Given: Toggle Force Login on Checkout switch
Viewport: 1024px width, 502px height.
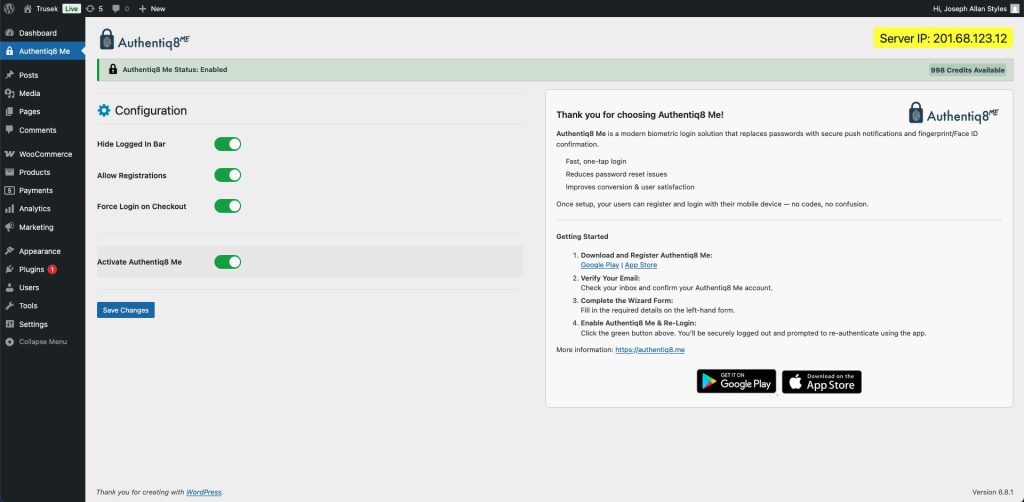Looking at the screenshot, I should [x=228, y=206].
